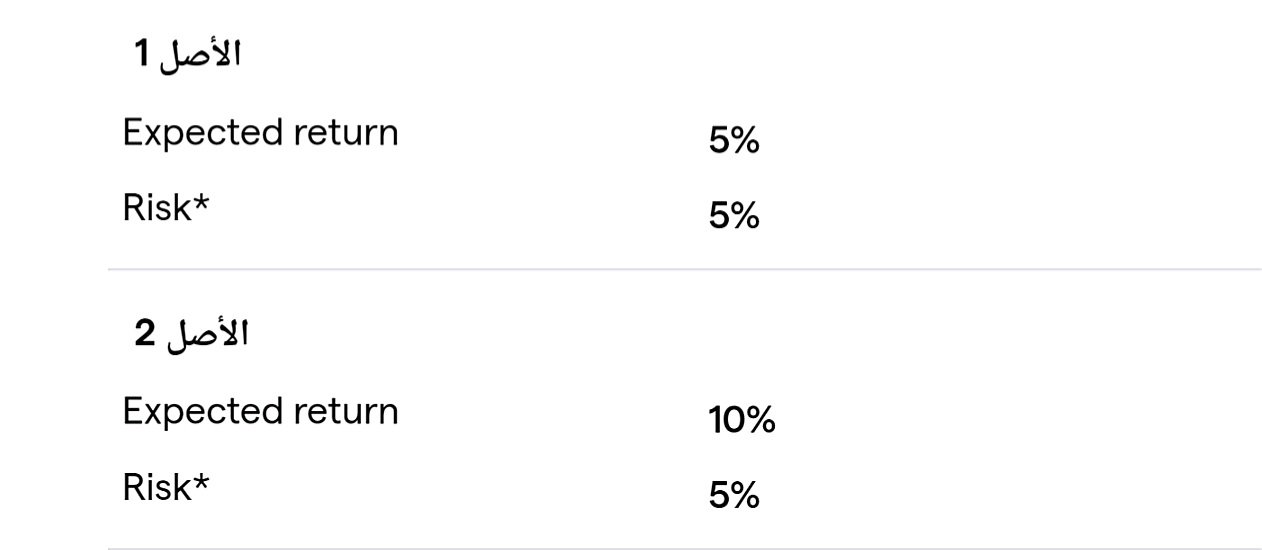Click the divider line below Asset 2's risk row
Viewport: 1262px width, 550px height.
684,548
